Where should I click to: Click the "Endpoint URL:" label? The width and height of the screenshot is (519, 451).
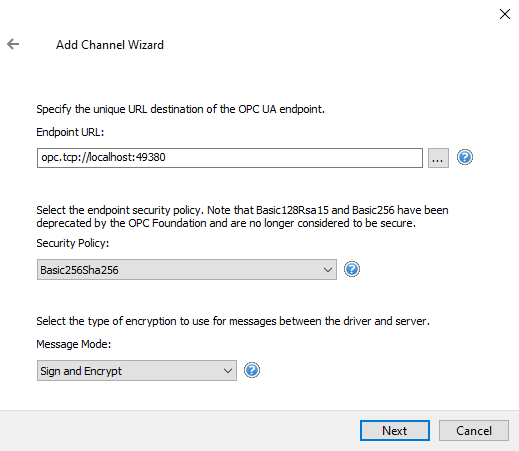point(70,132)
